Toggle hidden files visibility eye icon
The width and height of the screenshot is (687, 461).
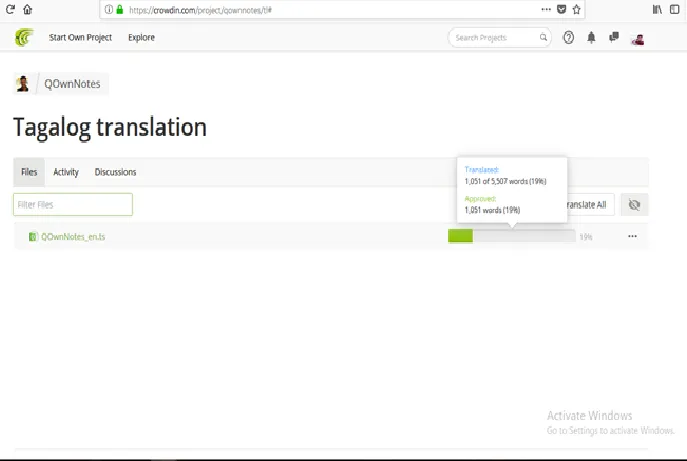pyautogui.click(x=634, y=205)
